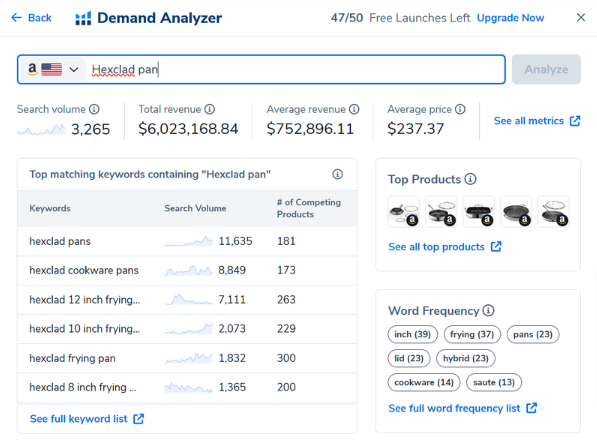The height and width of the screenshot is (442, 597).
Task: Click the Demand Analyzer bar chart logo
Action: pyautogui.click(x=83, y=18)
